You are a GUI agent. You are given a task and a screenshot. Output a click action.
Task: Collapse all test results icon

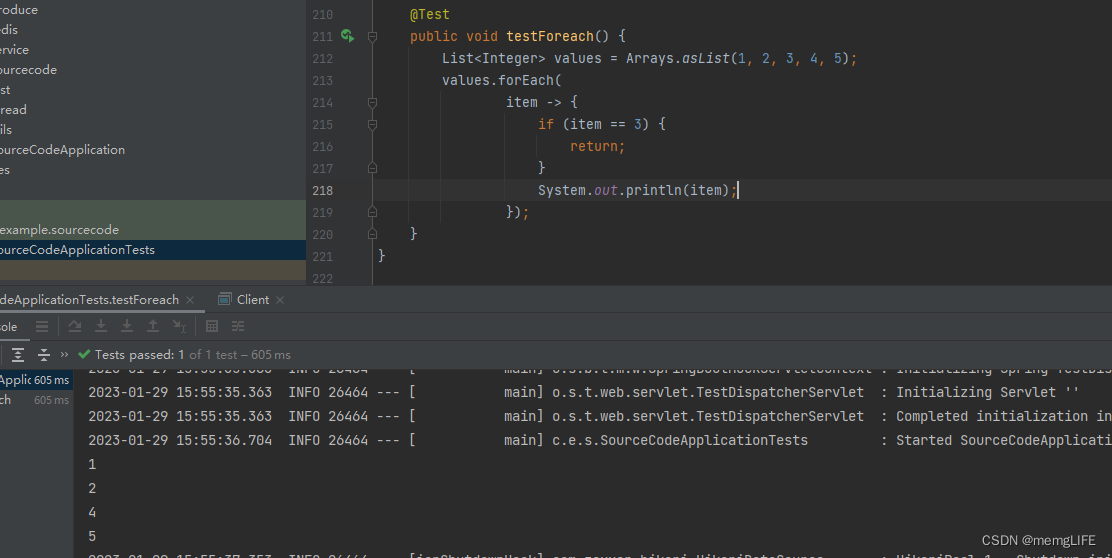pyautogui.click(x=44, y=355)
